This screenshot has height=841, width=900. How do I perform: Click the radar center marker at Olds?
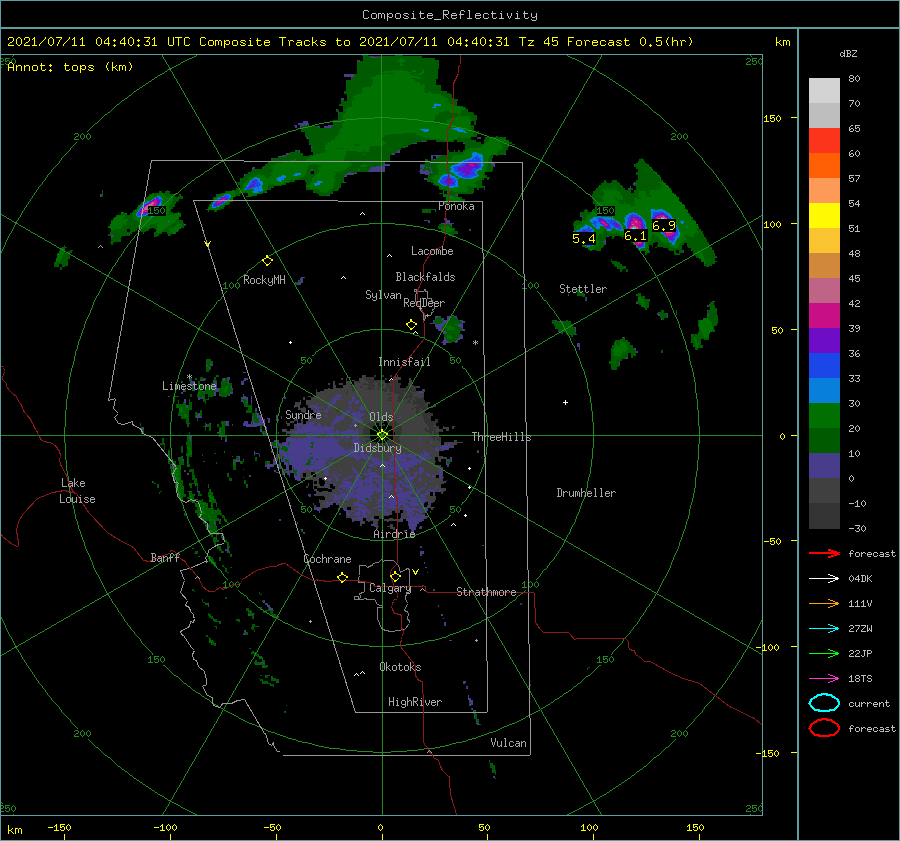pos(382,435)
